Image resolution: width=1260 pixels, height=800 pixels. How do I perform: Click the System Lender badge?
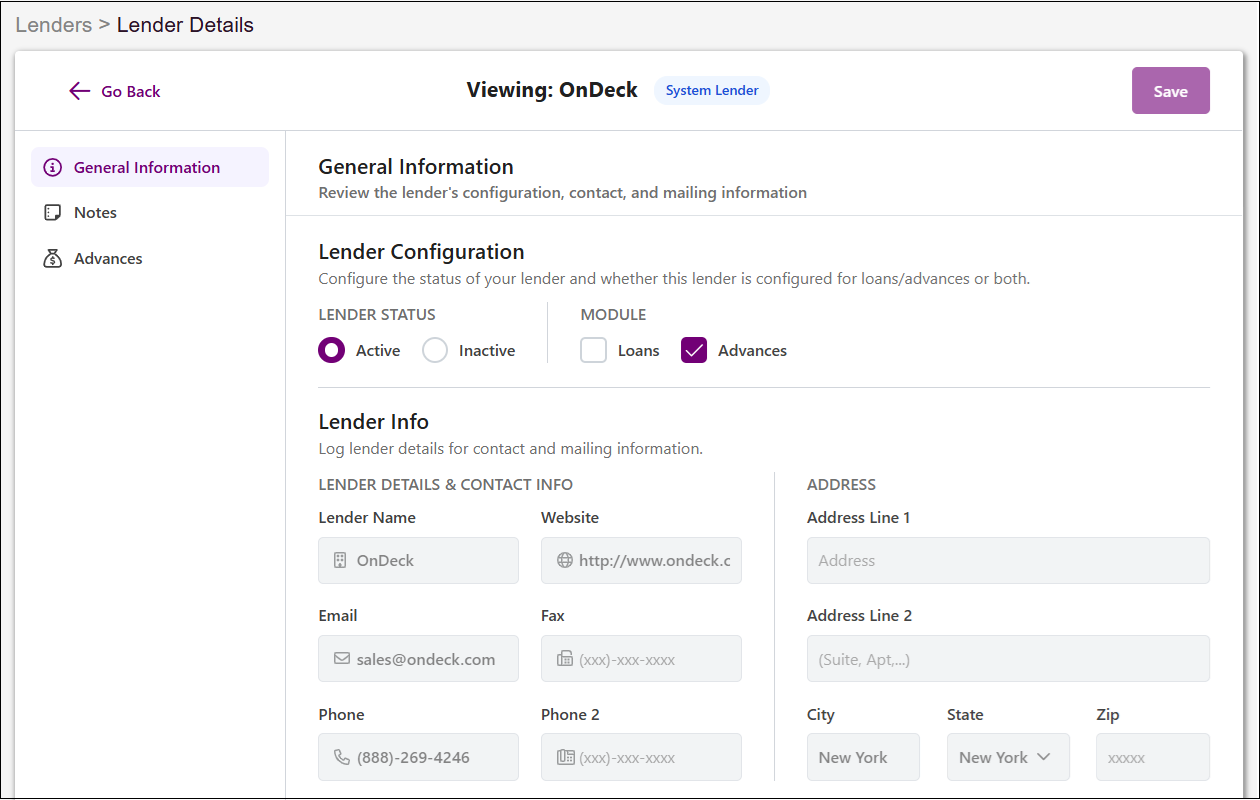(712, 90)
